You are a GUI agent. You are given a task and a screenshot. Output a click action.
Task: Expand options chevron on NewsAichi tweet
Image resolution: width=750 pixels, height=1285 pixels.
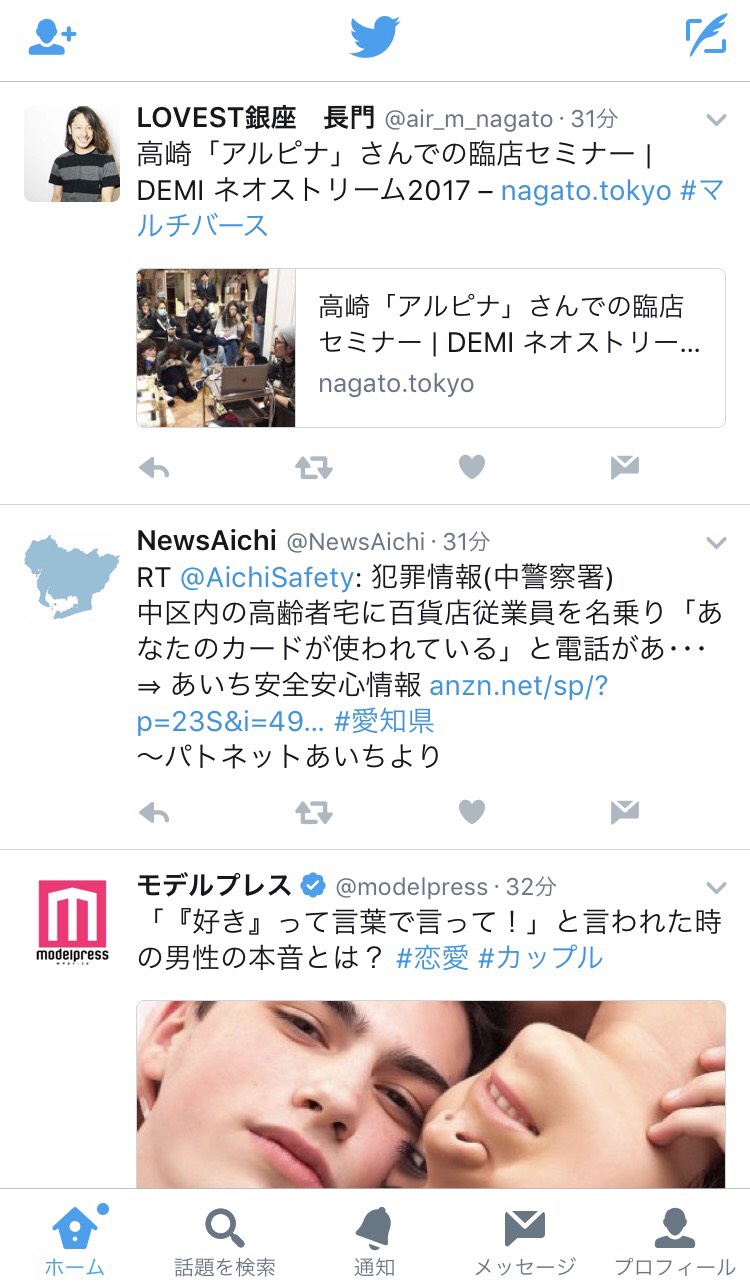pos(716,542)
